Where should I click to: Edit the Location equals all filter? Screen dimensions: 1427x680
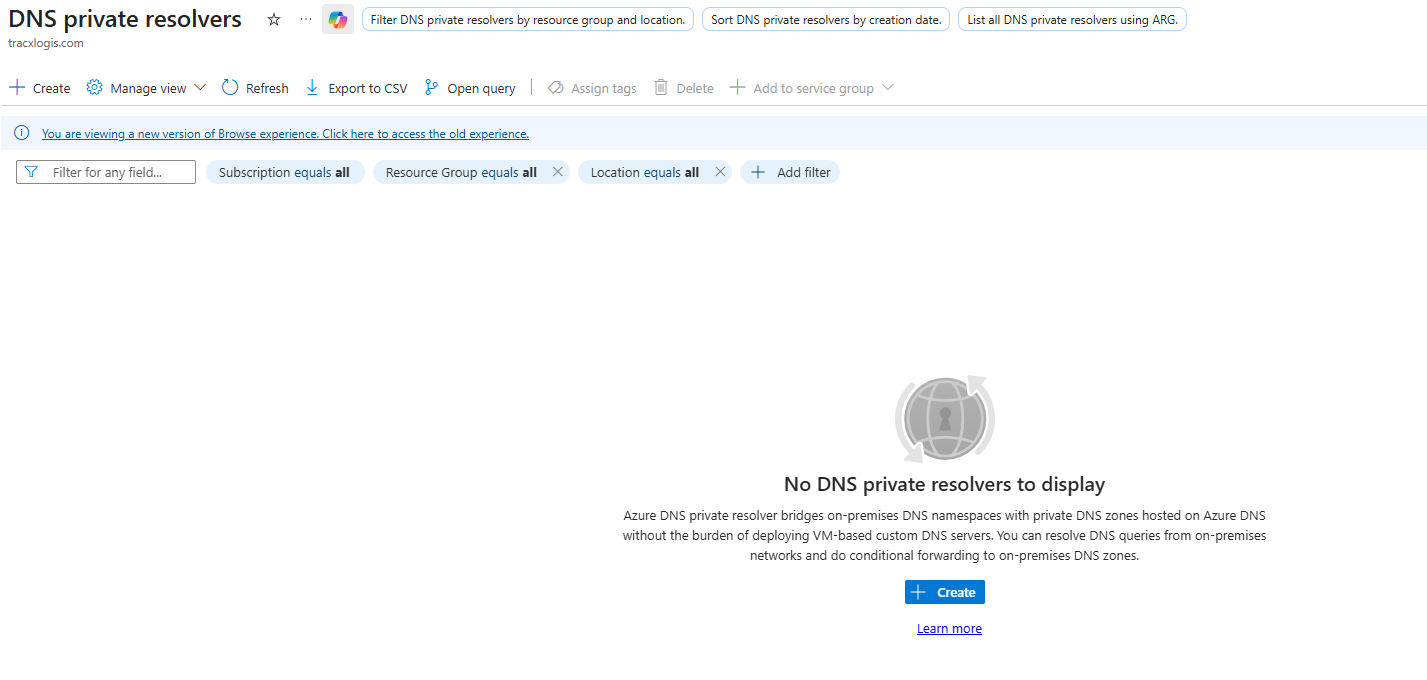click(x=645, y=172)
